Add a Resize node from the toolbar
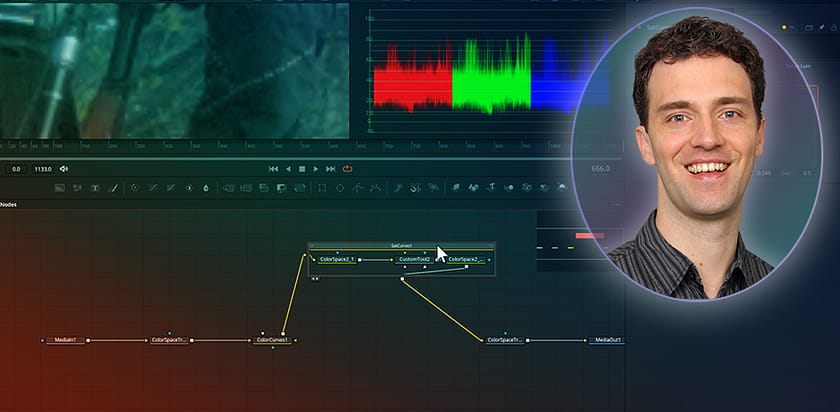The width and height of the screenshot is (840, 412). (281, 188)
